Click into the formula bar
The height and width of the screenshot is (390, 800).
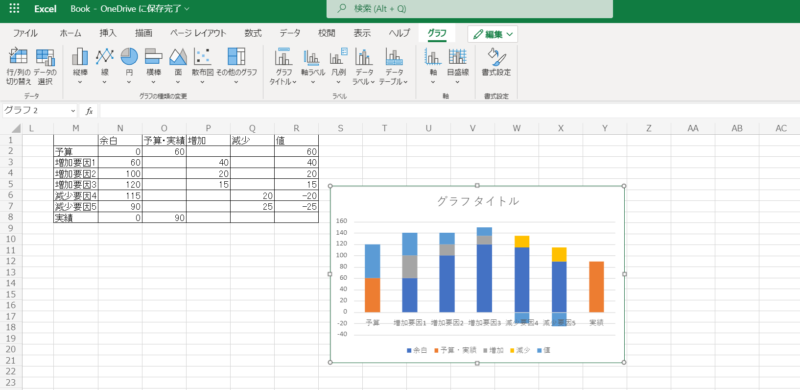point(449,111)
